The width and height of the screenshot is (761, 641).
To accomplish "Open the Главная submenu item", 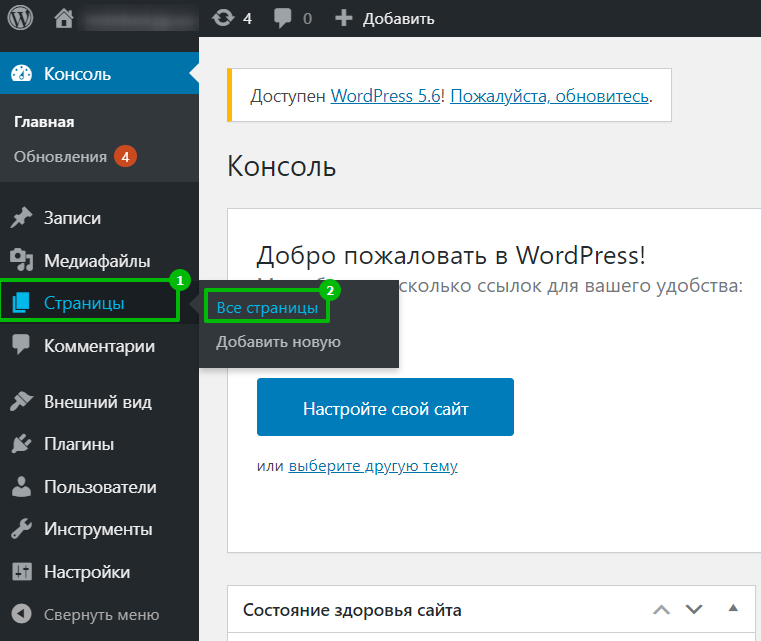I will (x=44, y=121).
